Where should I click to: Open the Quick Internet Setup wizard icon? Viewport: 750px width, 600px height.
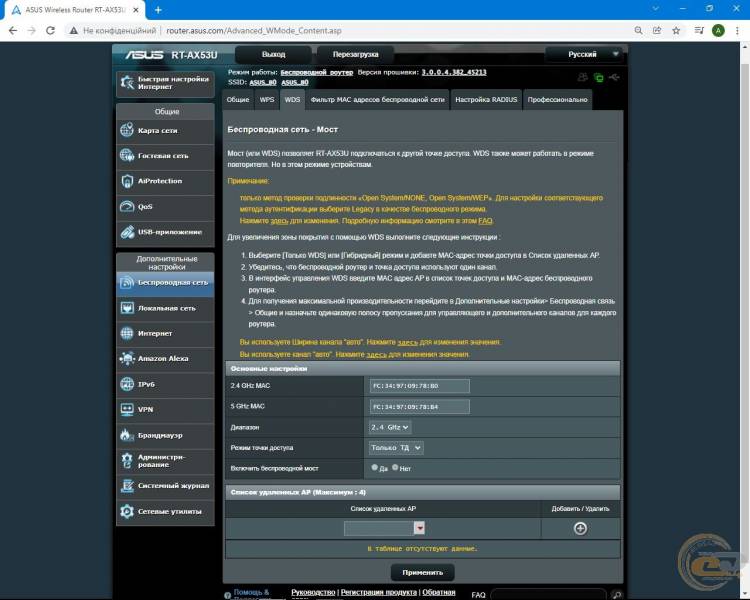point(127,83)
